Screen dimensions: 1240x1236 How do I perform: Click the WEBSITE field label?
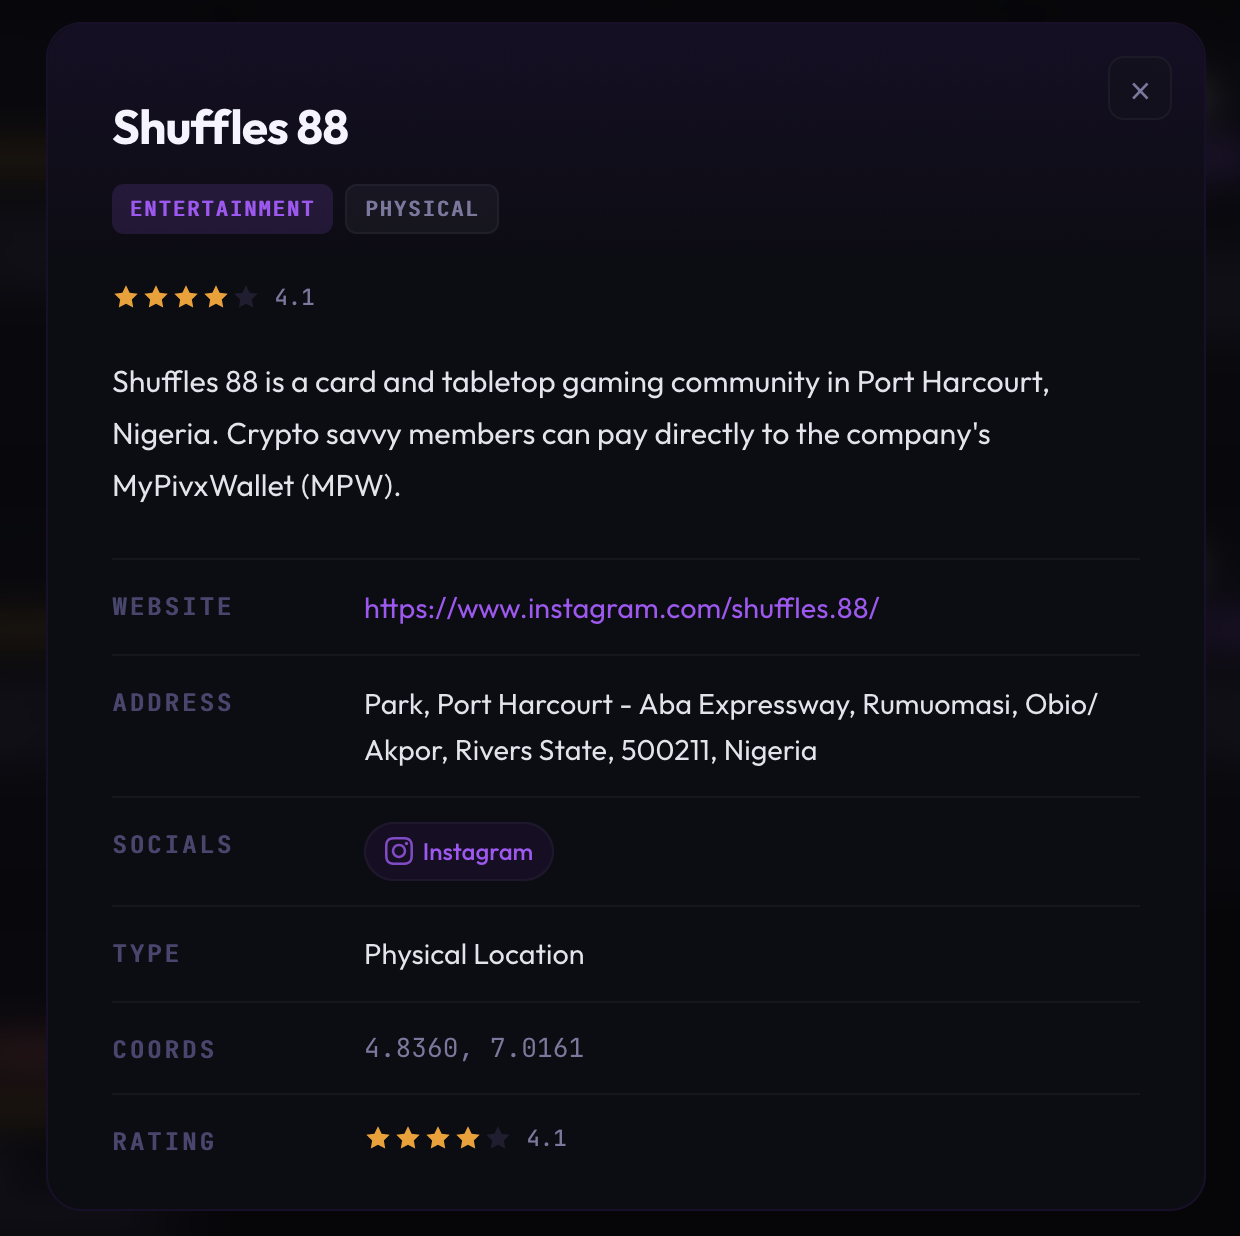[x=172, y=607]
